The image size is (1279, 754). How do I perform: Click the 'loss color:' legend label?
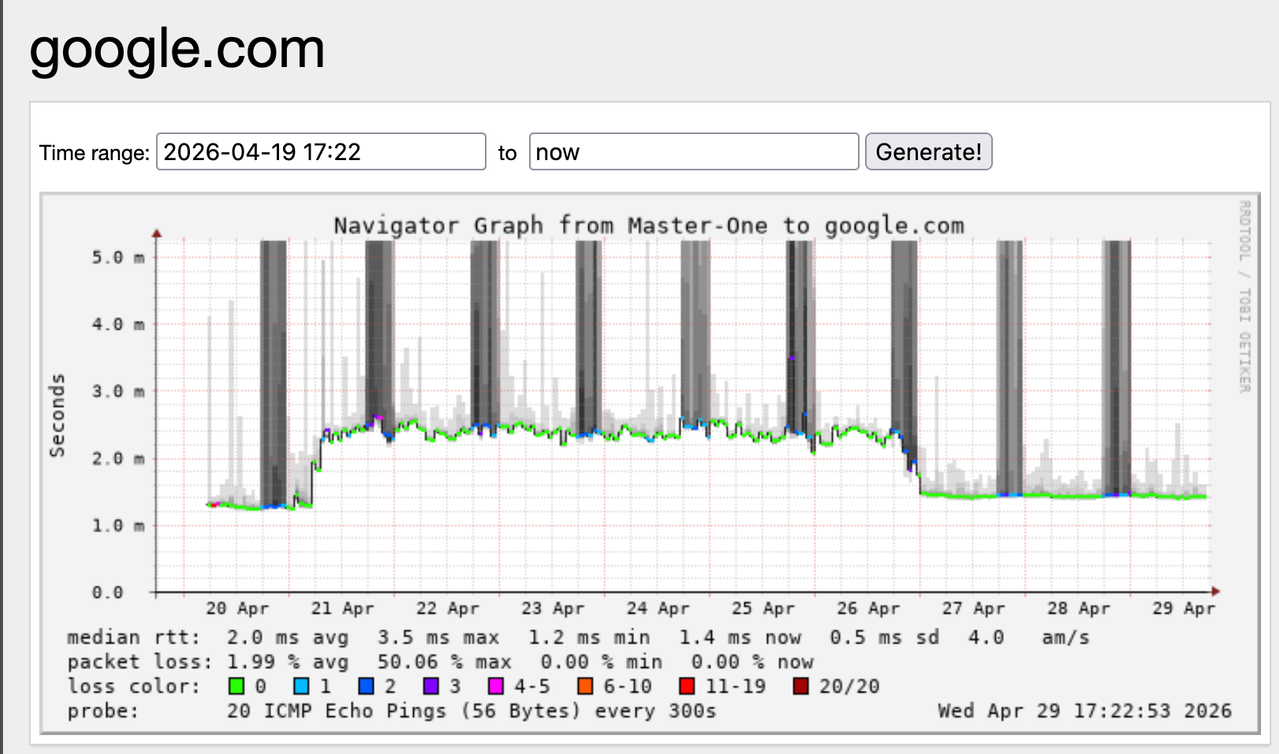(133, 687)
